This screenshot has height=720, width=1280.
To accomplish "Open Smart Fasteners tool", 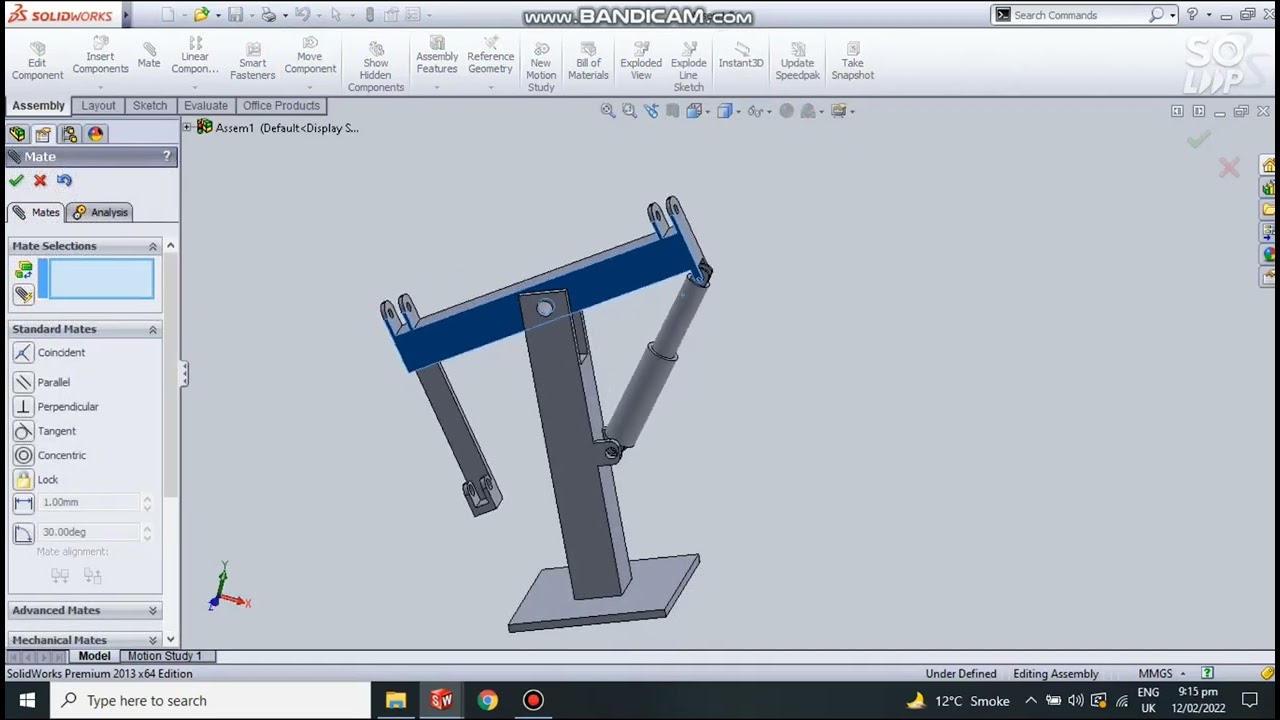I will click(x=252, y=61).
